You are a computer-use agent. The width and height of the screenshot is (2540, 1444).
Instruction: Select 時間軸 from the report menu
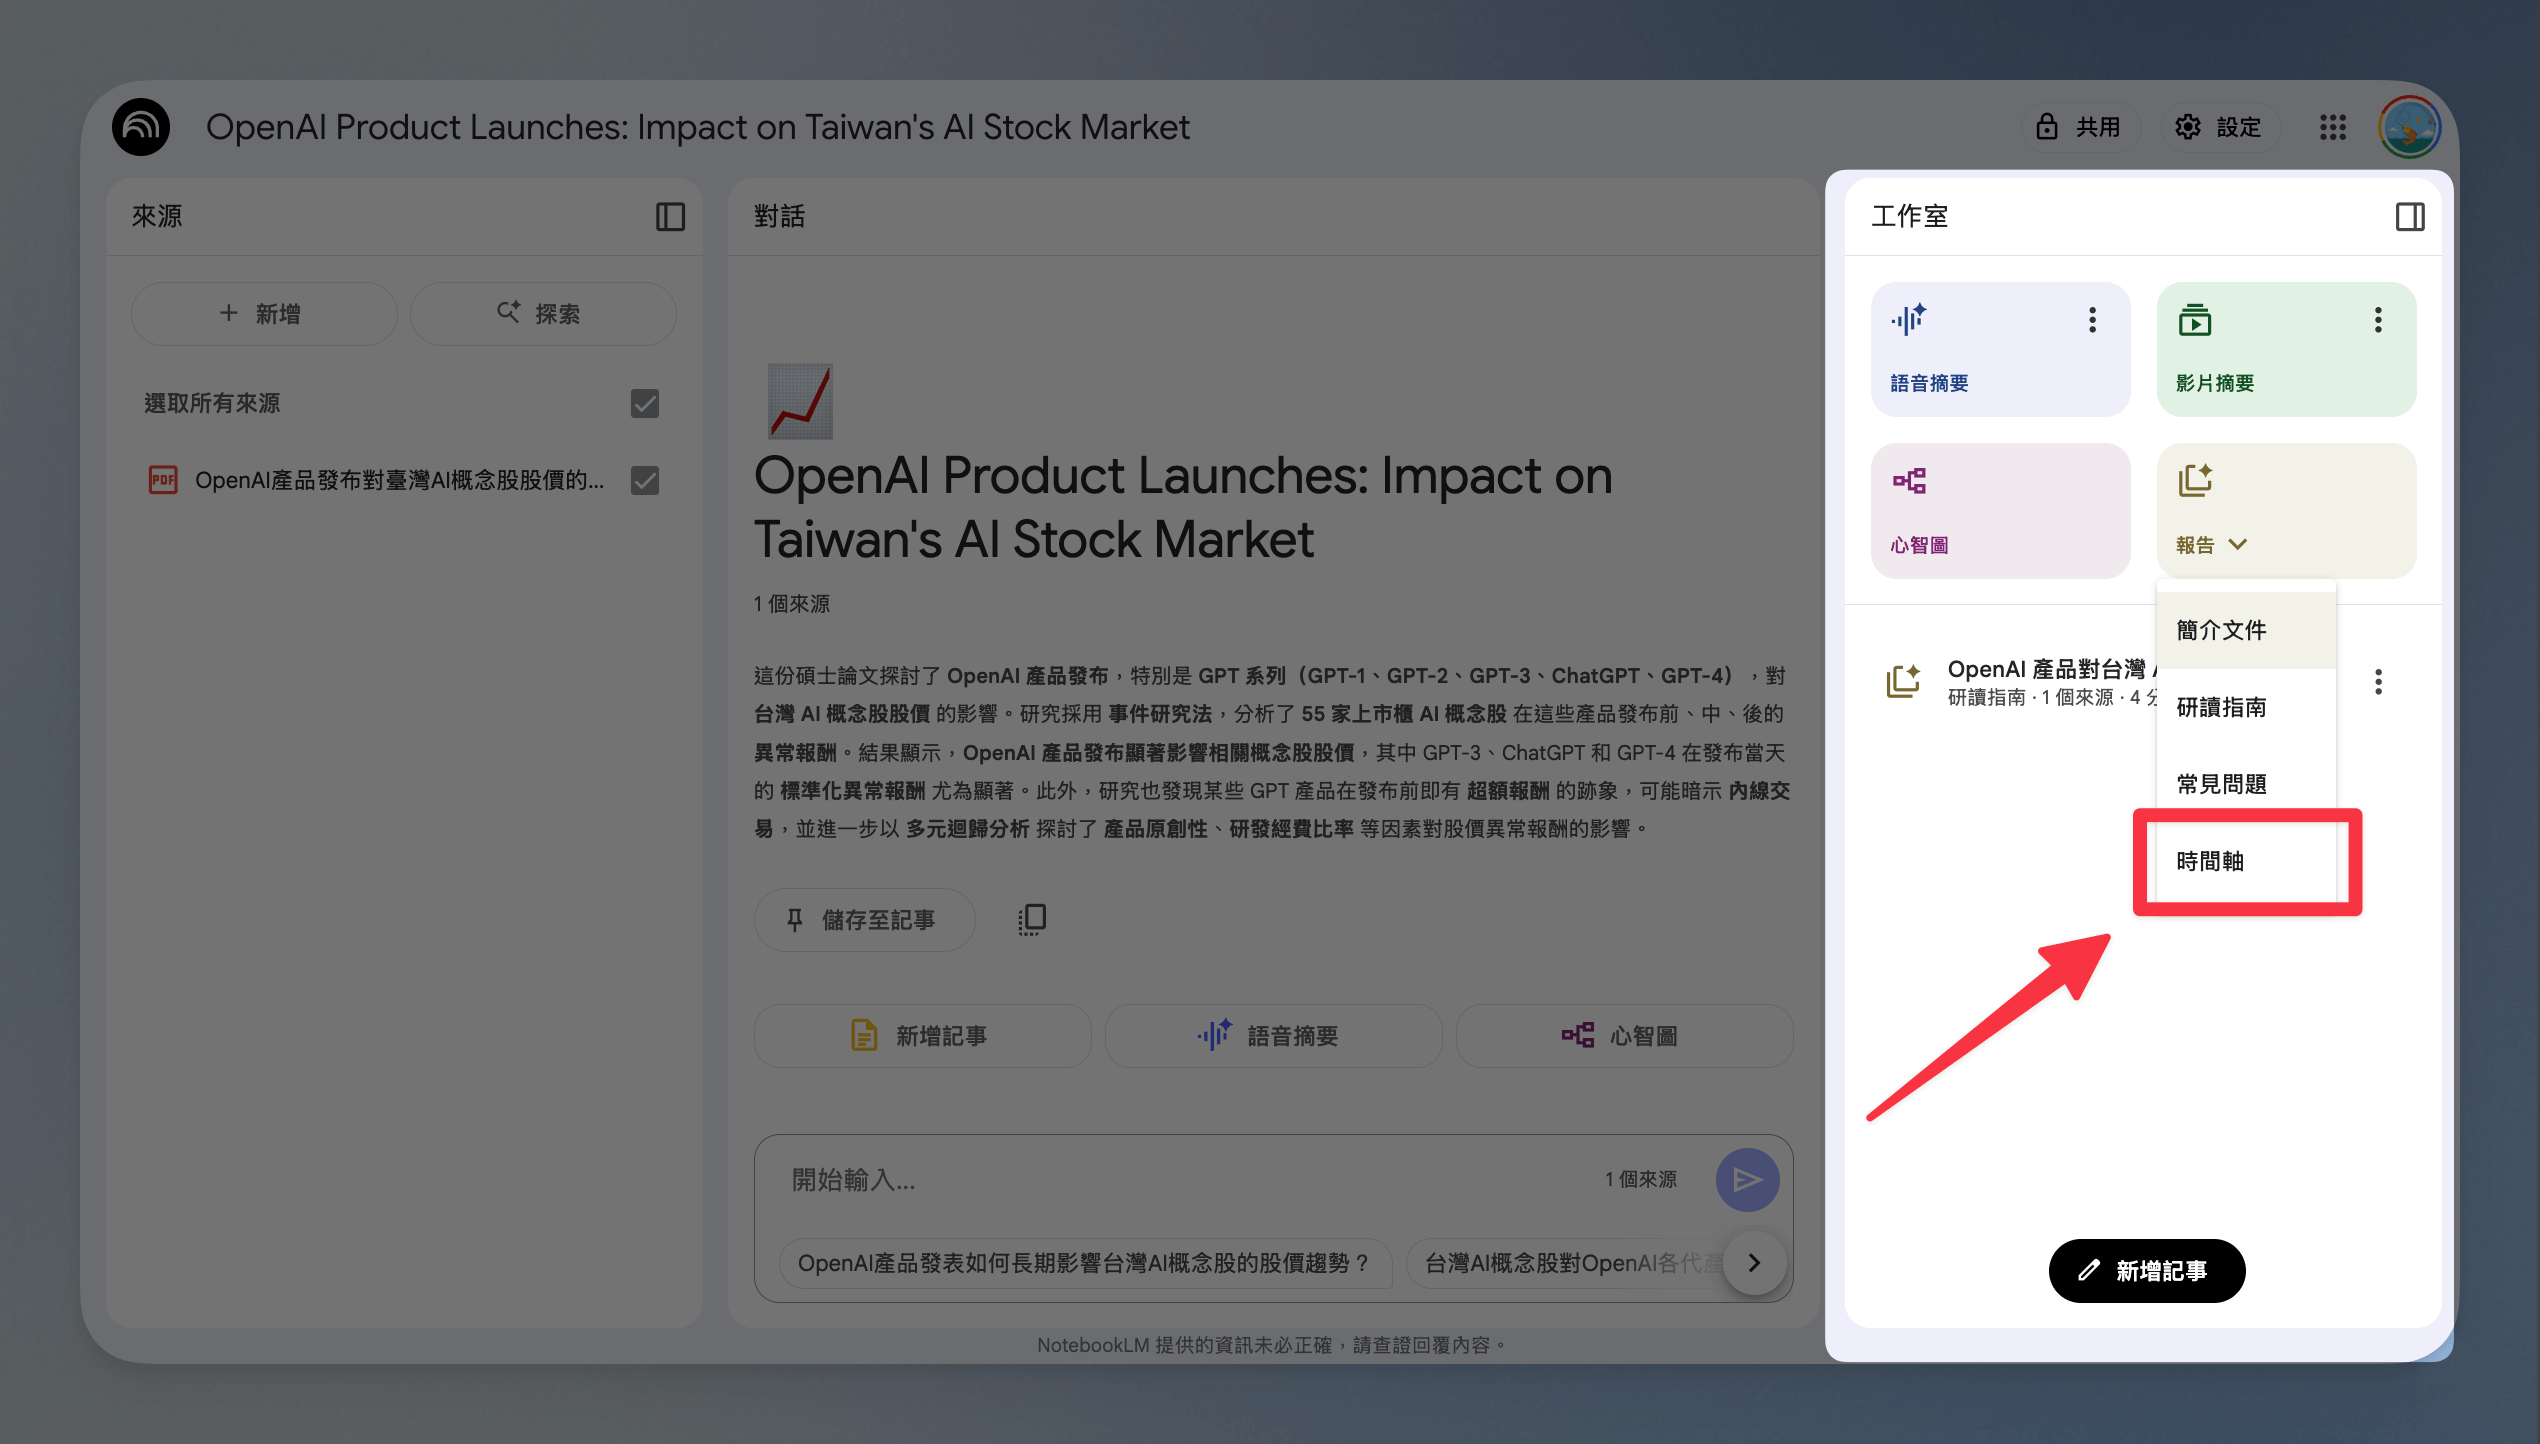click(x=2246, y=861)
